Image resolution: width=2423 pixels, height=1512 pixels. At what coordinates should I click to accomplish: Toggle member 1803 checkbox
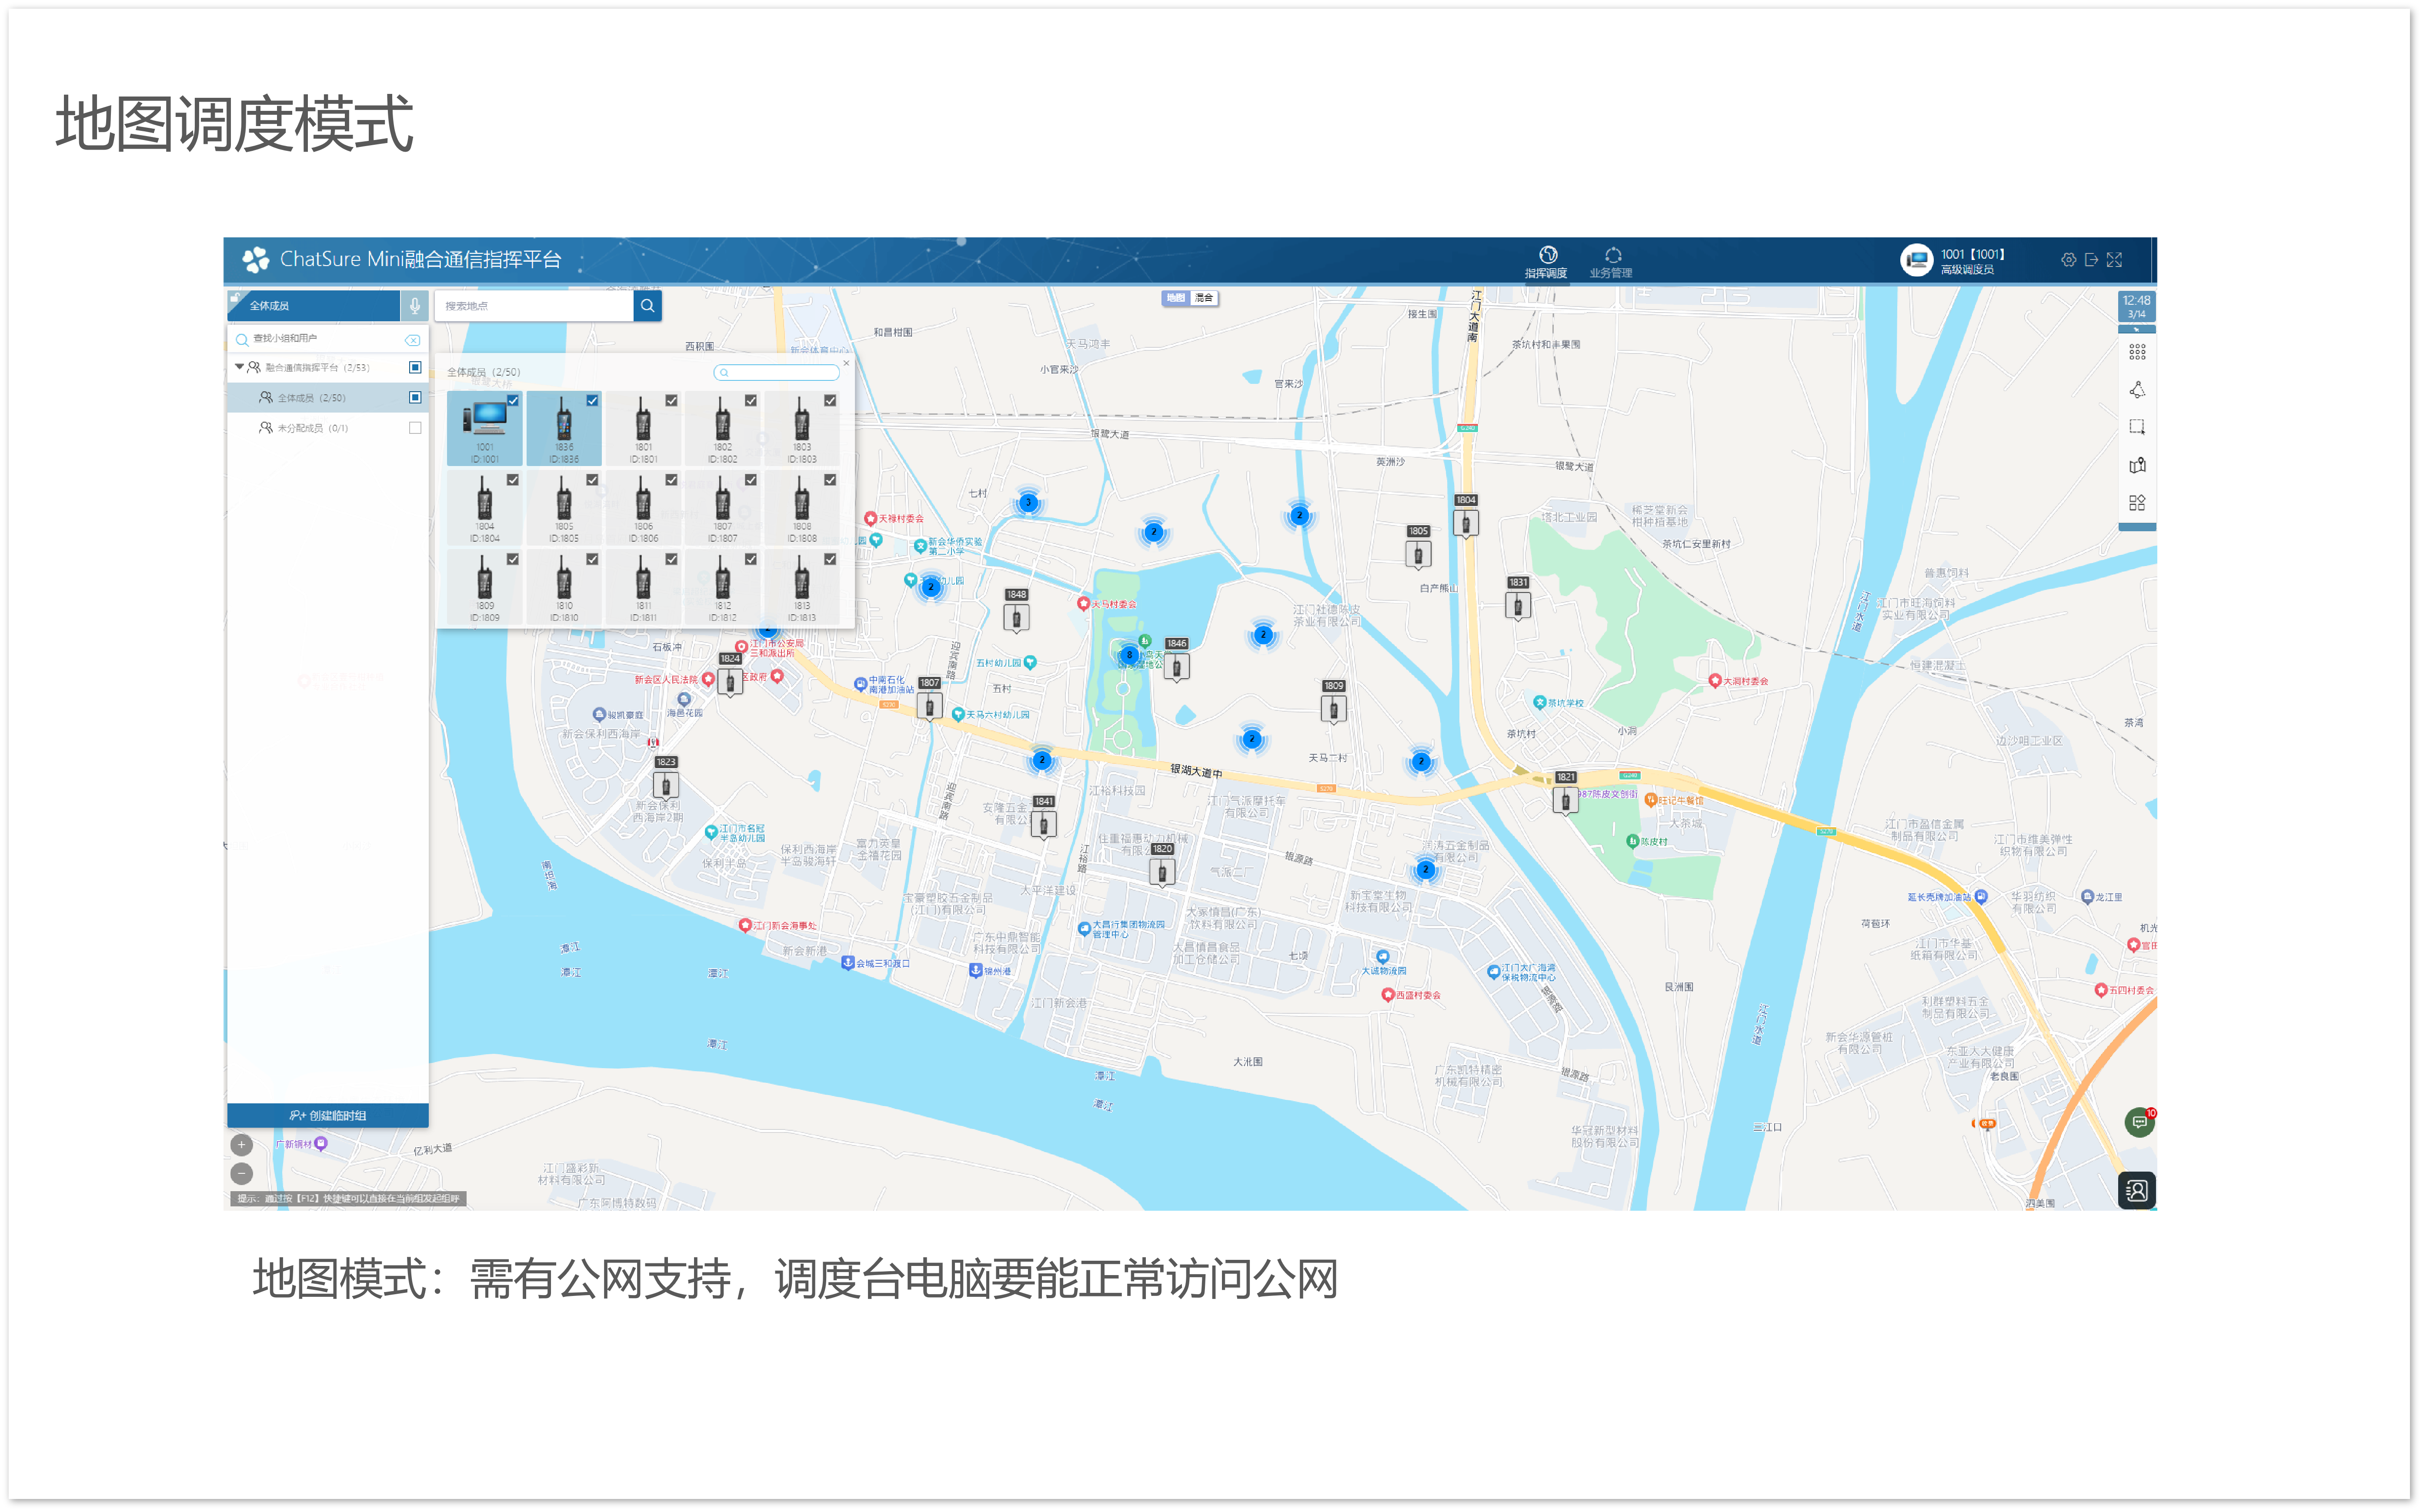coord(830,400)
